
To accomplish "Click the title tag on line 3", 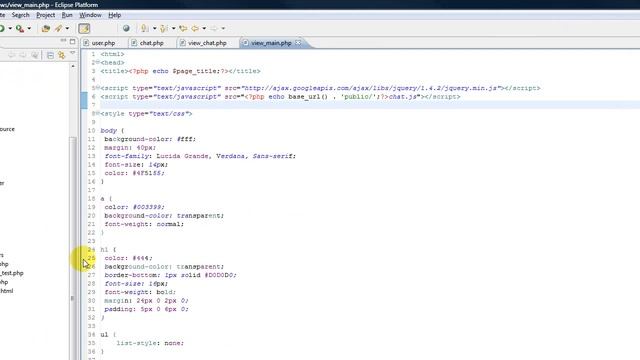I will tap(180, 71).
